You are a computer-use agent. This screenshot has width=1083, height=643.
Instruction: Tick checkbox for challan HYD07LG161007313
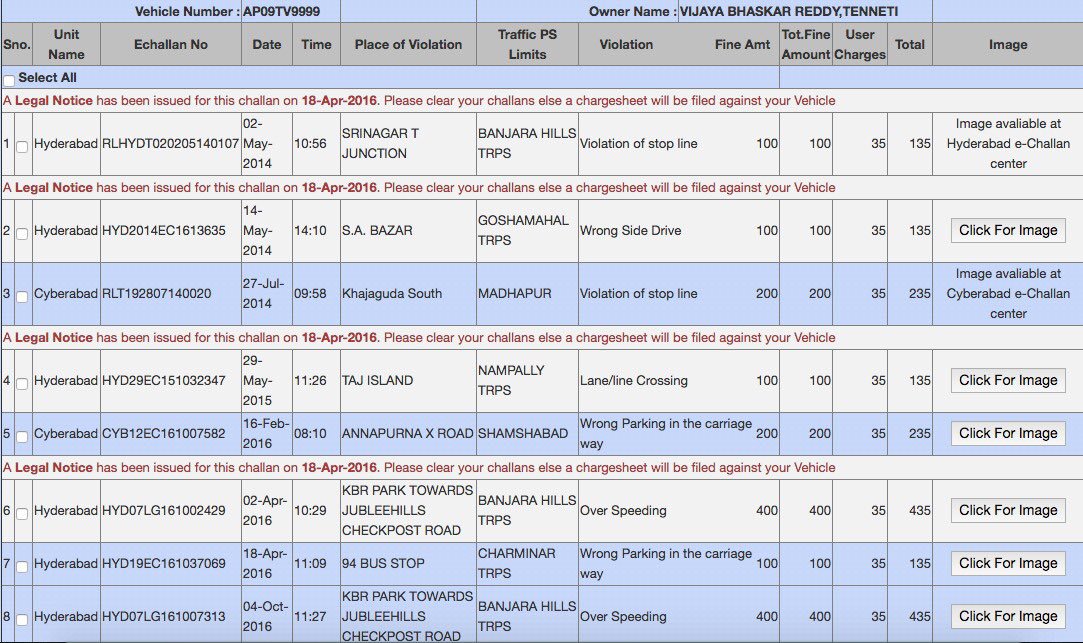click(x=22, y=620)
